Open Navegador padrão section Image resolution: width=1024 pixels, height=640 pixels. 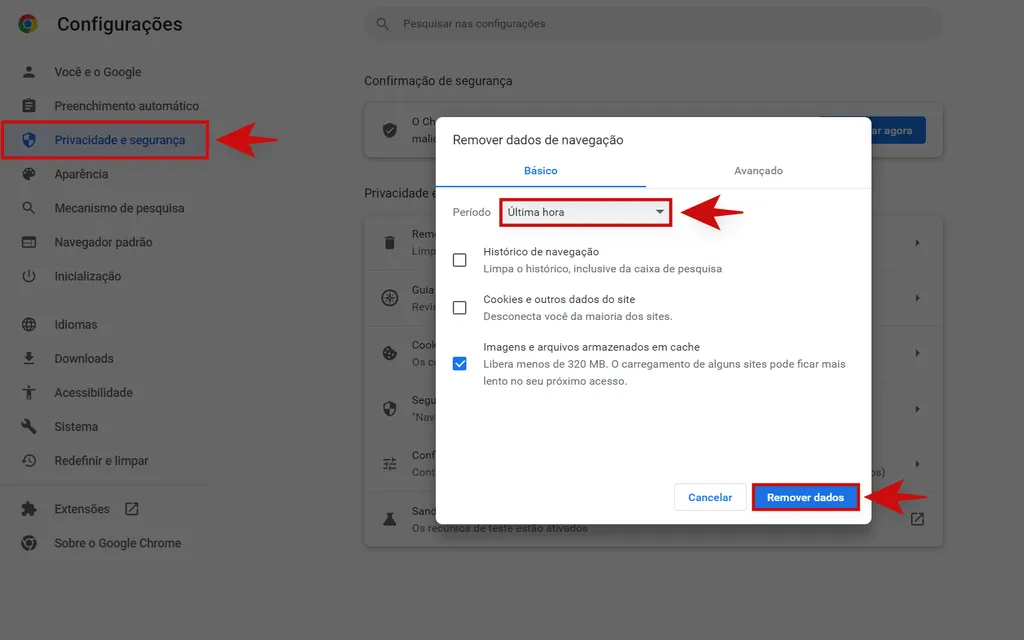103,242
